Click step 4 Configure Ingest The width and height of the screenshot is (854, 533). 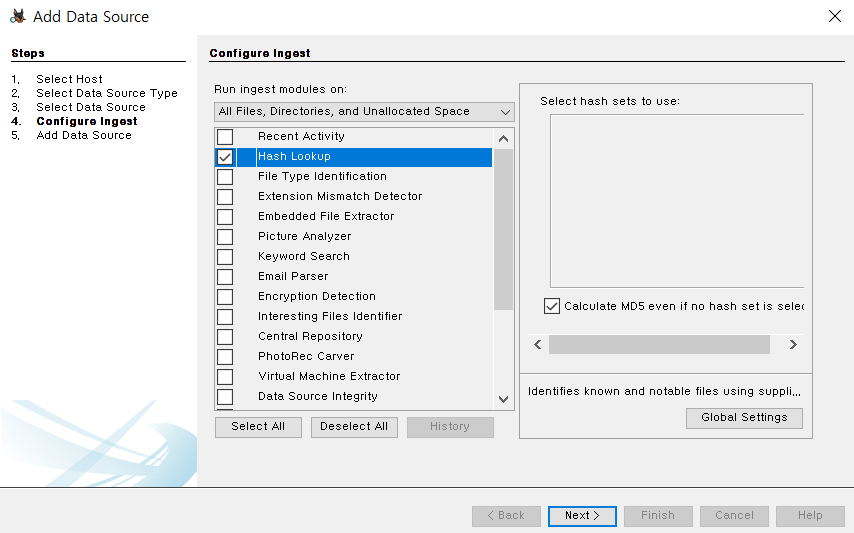(87, 121)
